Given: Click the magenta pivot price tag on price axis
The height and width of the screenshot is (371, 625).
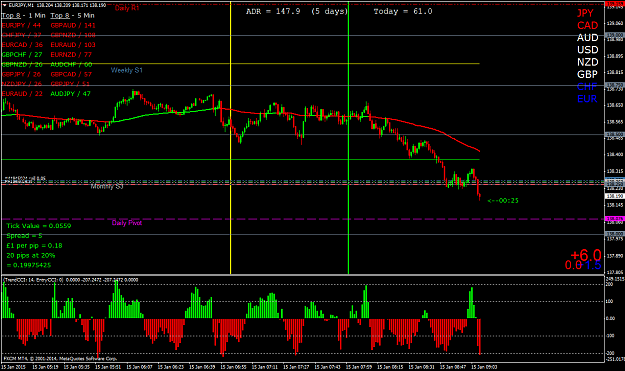Looking at the screenshot, I should point(614,219).
